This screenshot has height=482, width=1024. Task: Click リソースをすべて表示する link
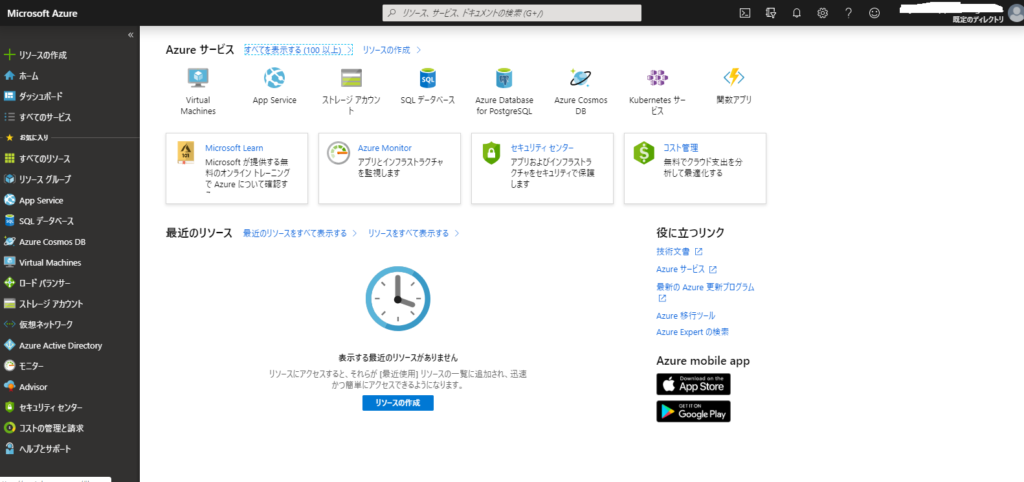click(414, 233)
